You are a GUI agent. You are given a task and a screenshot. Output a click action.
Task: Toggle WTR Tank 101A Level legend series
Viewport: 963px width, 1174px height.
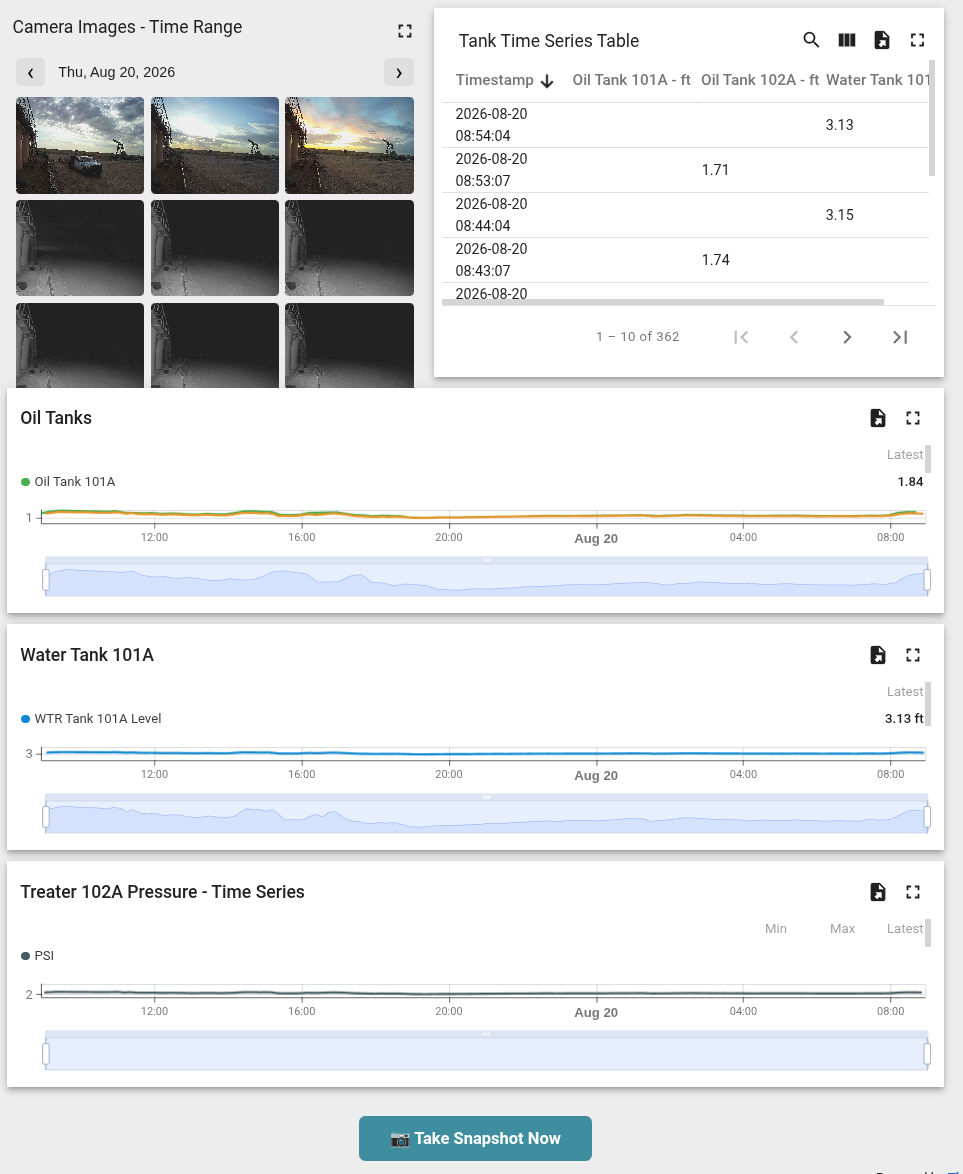click(x=91, y=719)
